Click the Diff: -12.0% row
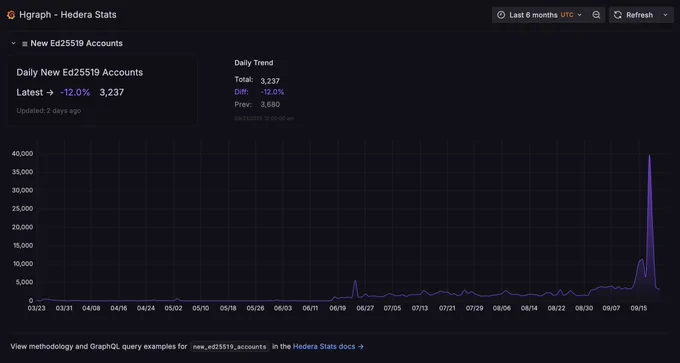Image resolution: width=680 pixels, height=363 pixels. click(x=259, y=92)
